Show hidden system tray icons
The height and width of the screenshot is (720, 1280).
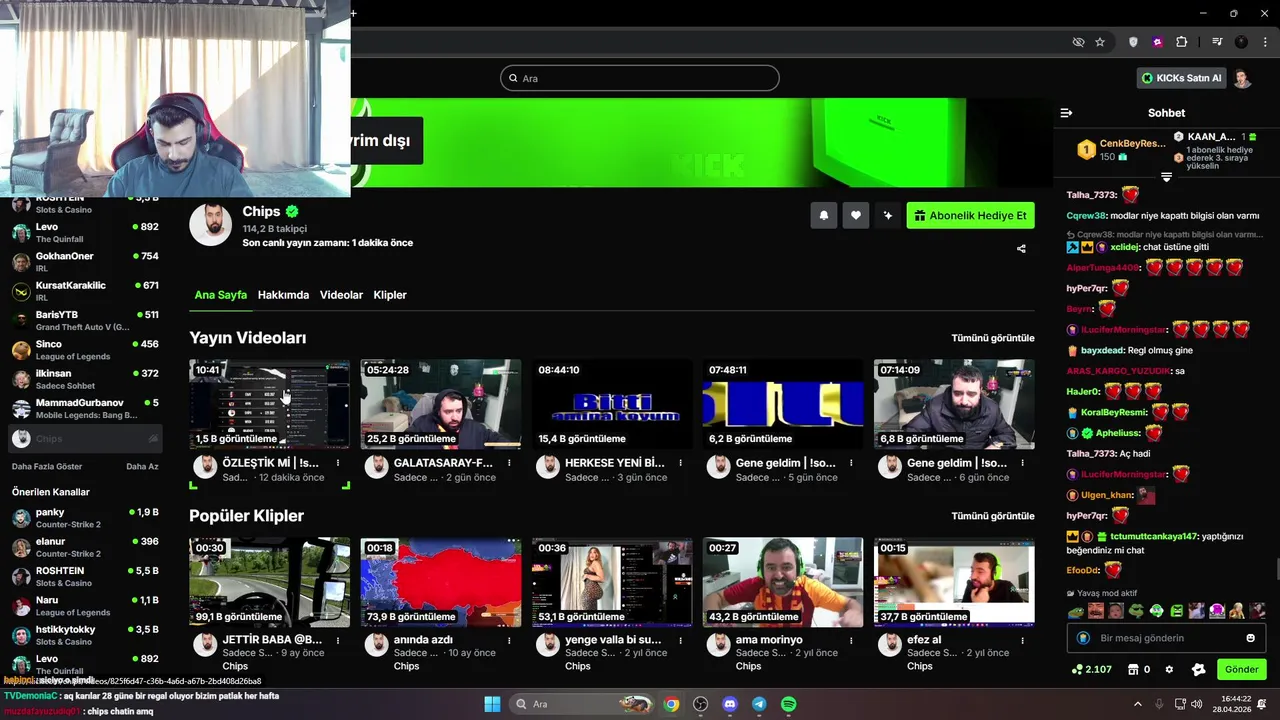tap(1137, 704)
